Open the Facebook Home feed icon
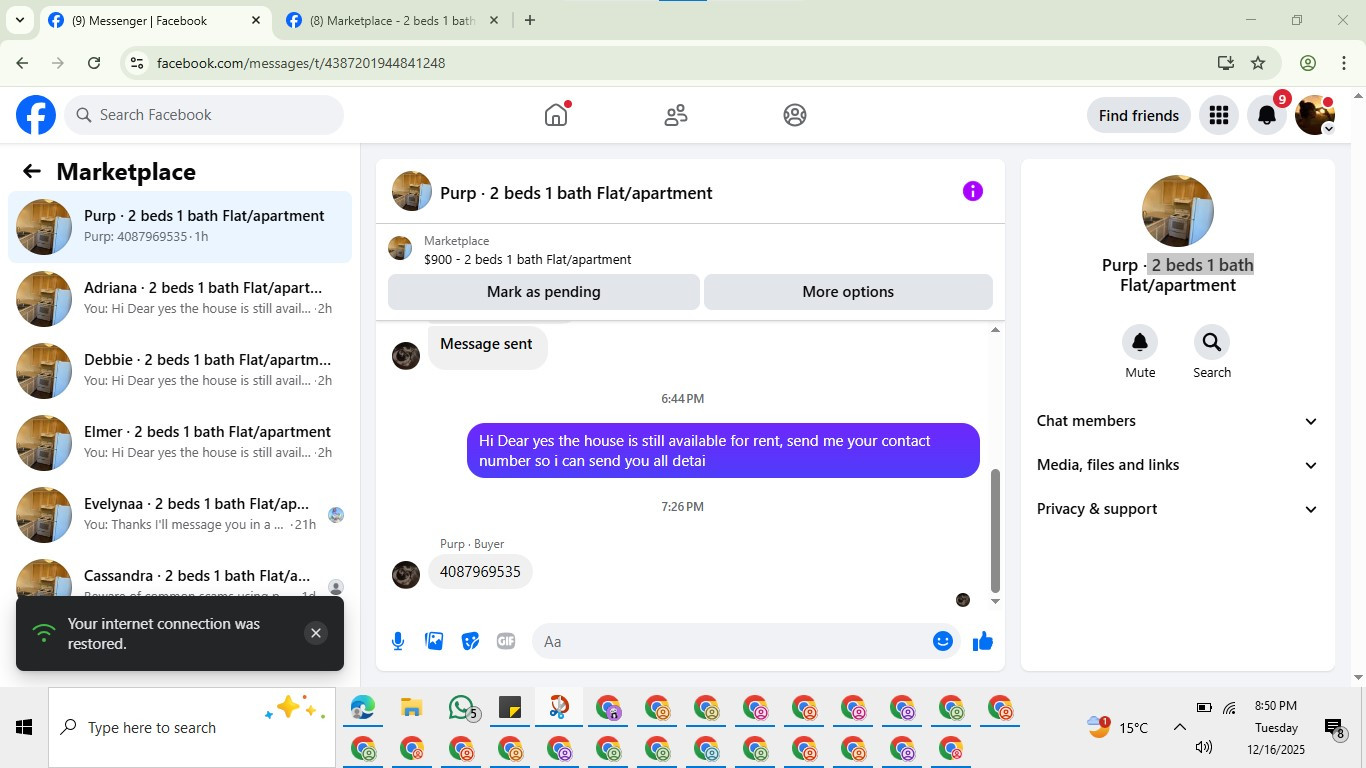This screenshot has width=1366, height=768. click(556, 115)
